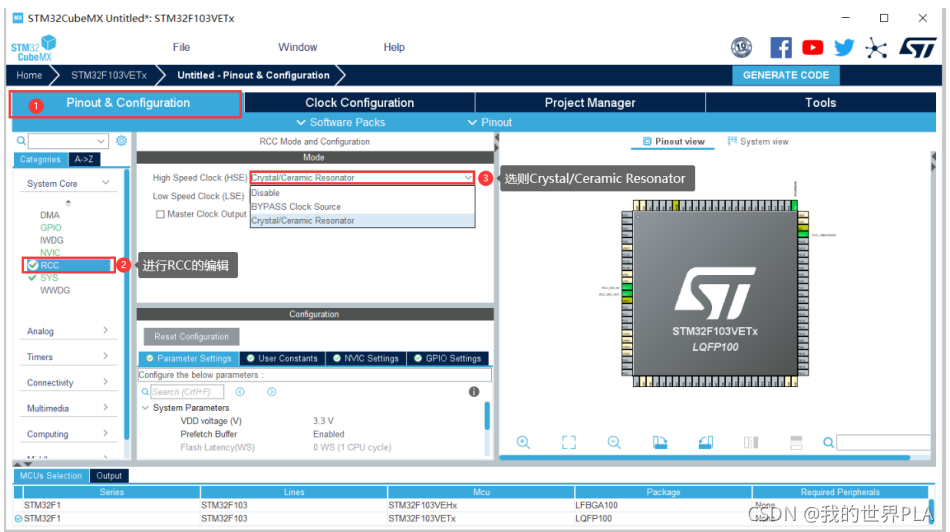This screenshot has height=532, width=950.
Task: Open the NVIC Settings tab
Action: tap(366, 358)
